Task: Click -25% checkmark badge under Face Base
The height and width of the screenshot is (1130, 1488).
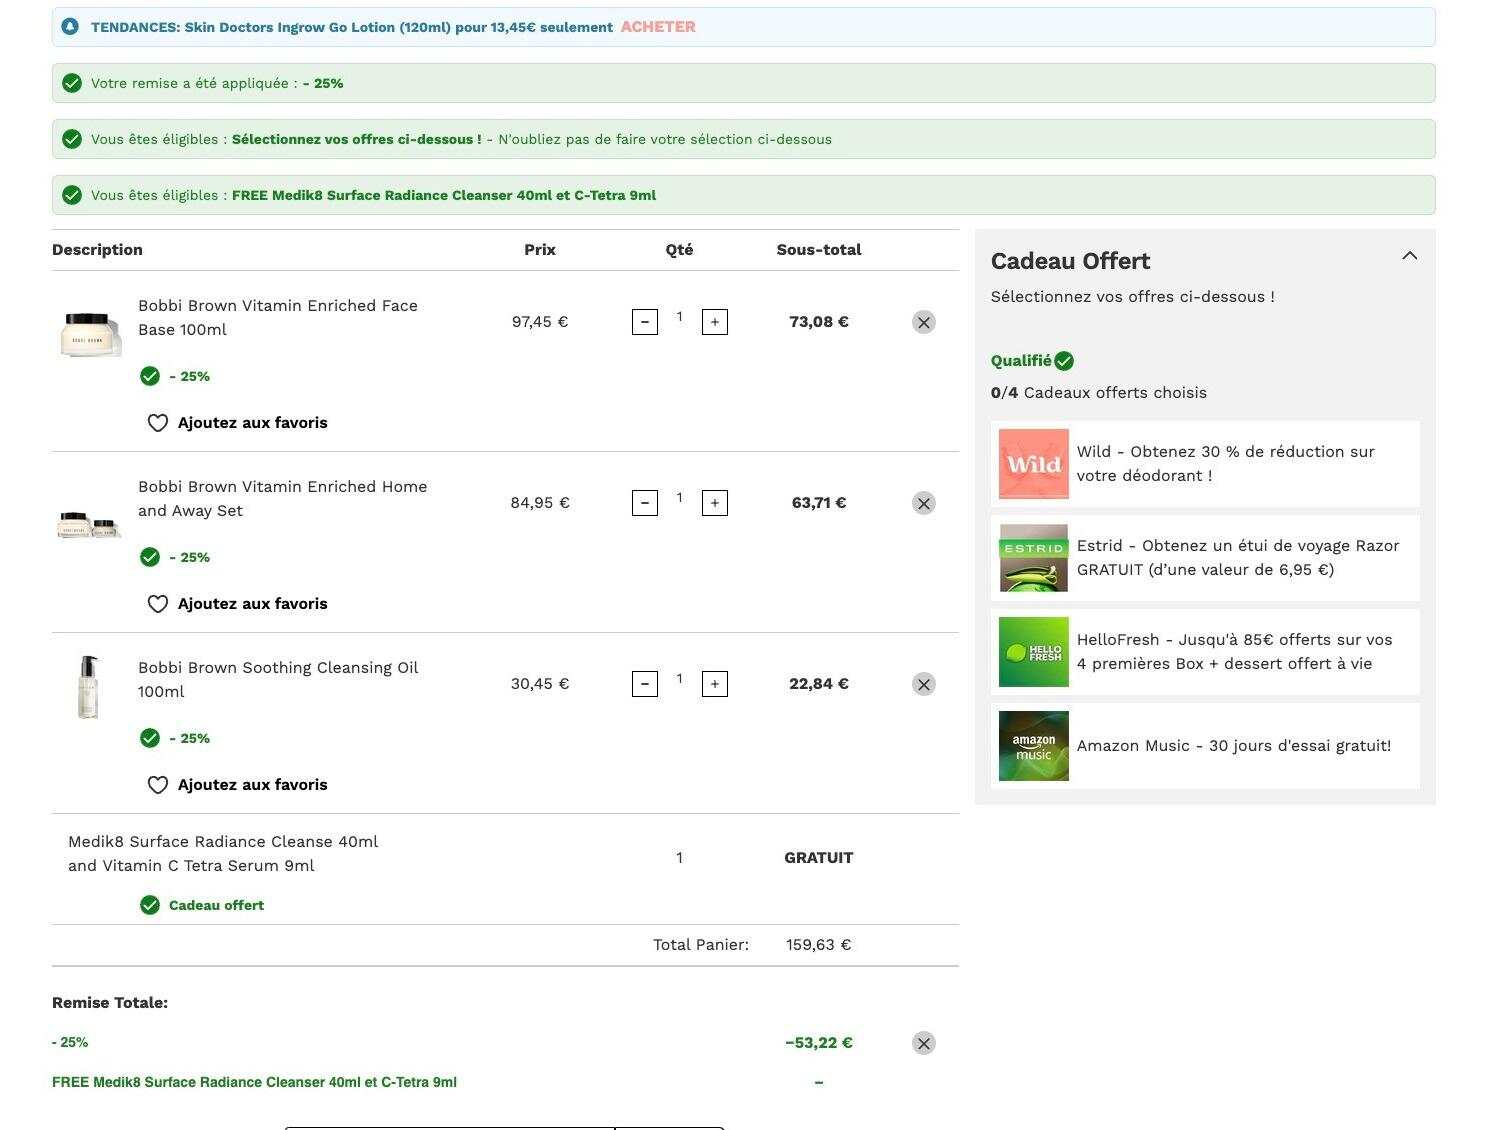Action: (x=150, y=376)
